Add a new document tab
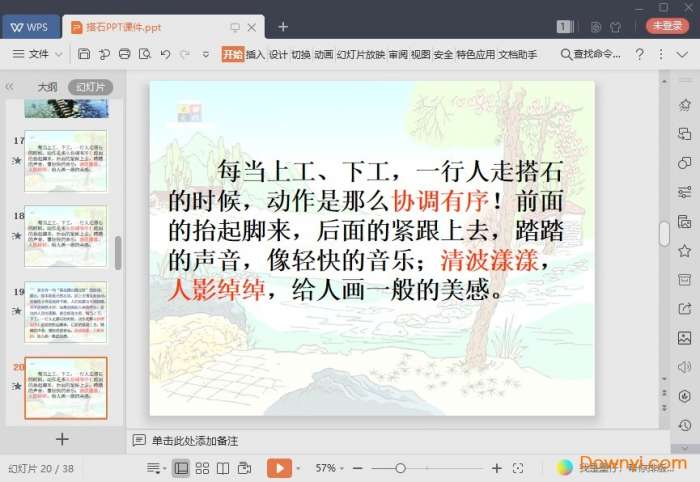The image size is (700, 482). 283,27
